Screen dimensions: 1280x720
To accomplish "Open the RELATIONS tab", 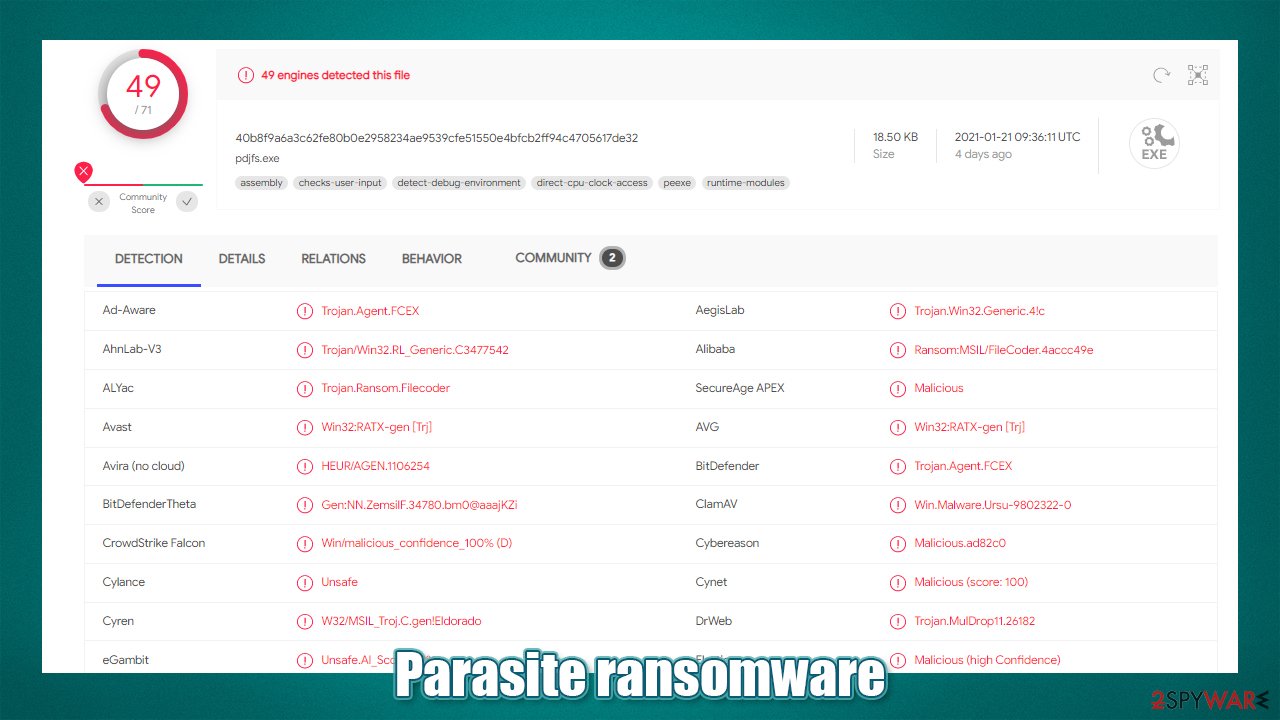I will coord(334,259).
